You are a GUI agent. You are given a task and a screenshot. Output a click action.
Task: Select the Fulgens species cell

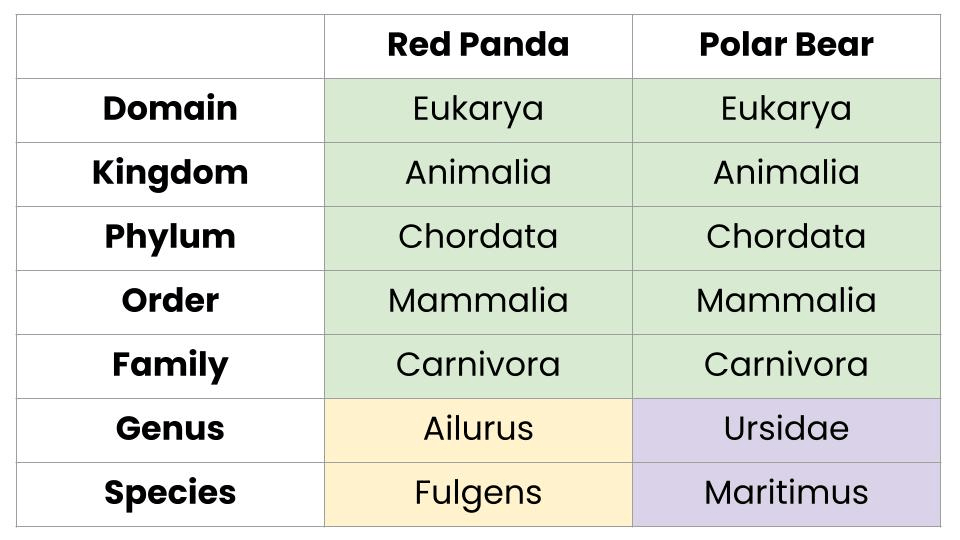click(x=478, y=493)
